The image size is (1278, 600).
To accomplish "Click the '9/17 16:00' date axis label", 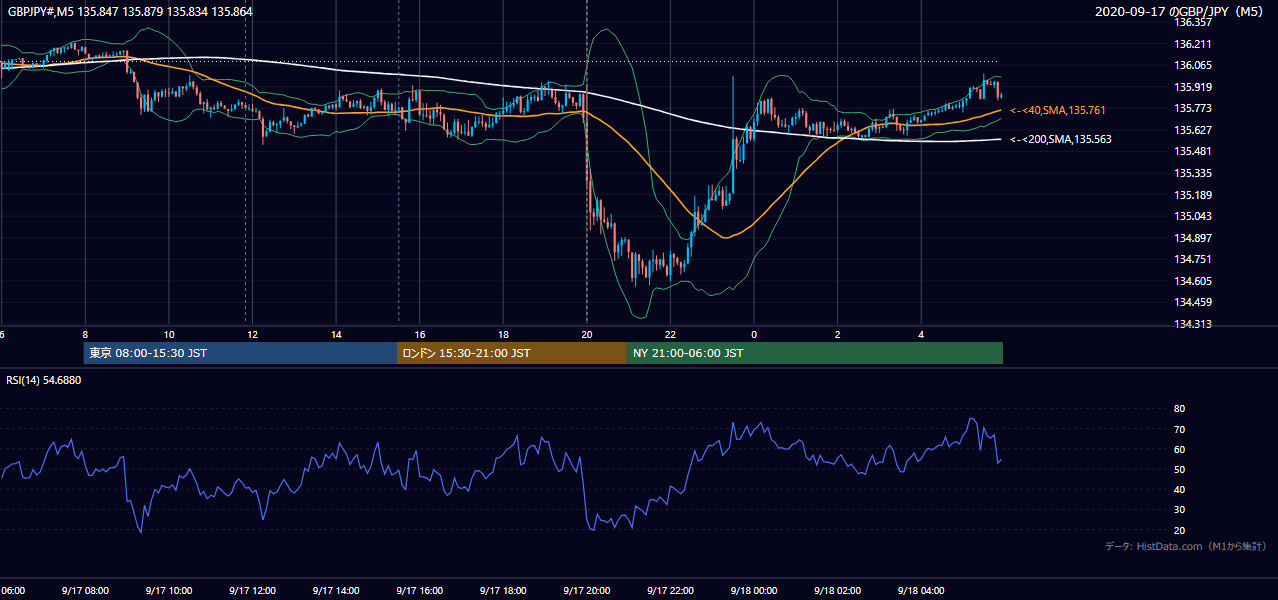I will point(419,591).
